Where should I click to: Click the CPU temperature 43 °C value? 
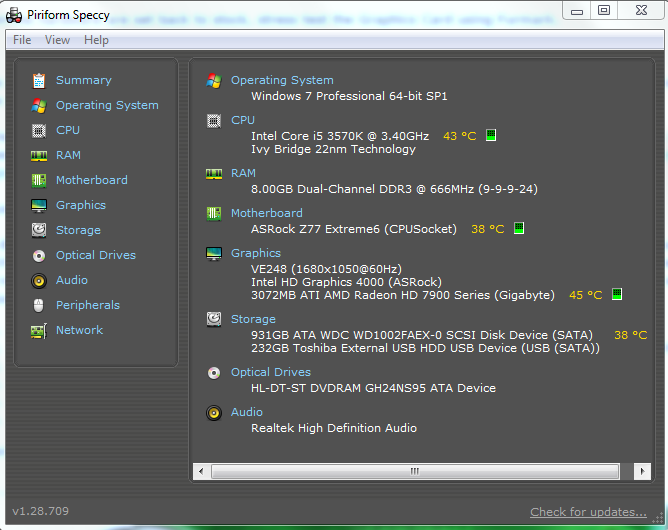pyautogui.click(x=460, y=136)
